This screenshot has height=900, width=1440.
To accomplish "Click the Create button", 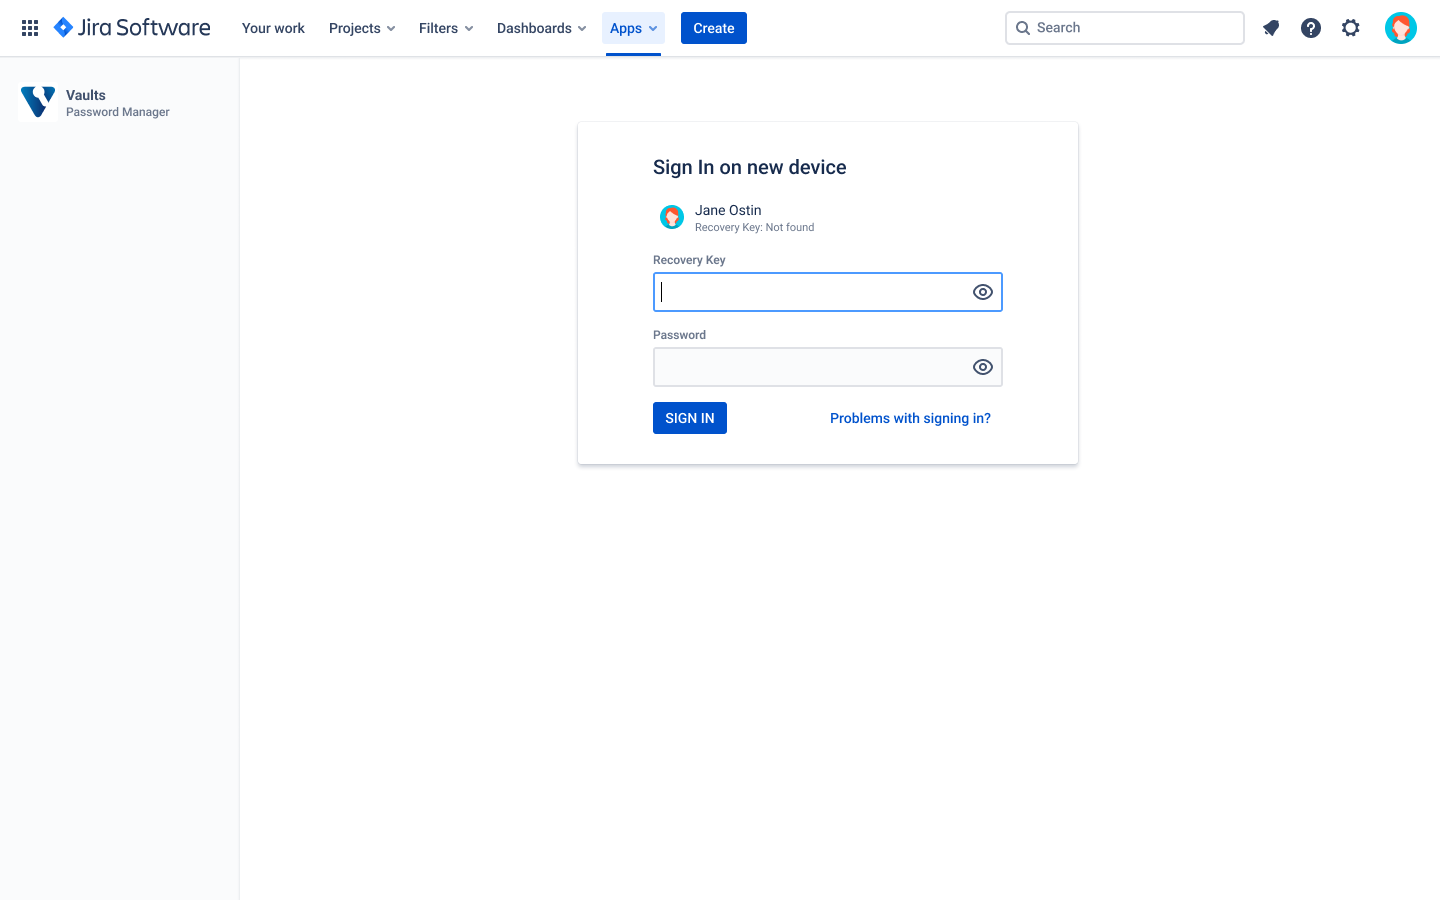I will 713,27.
